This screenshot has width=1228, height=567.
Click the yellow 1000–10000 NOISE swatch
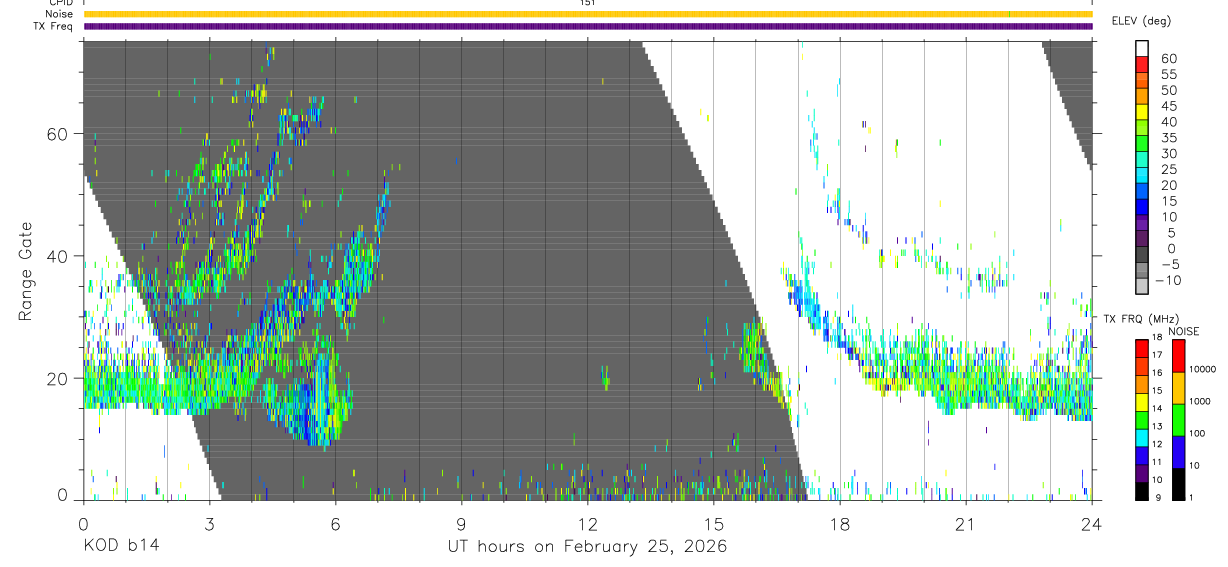1177,387
